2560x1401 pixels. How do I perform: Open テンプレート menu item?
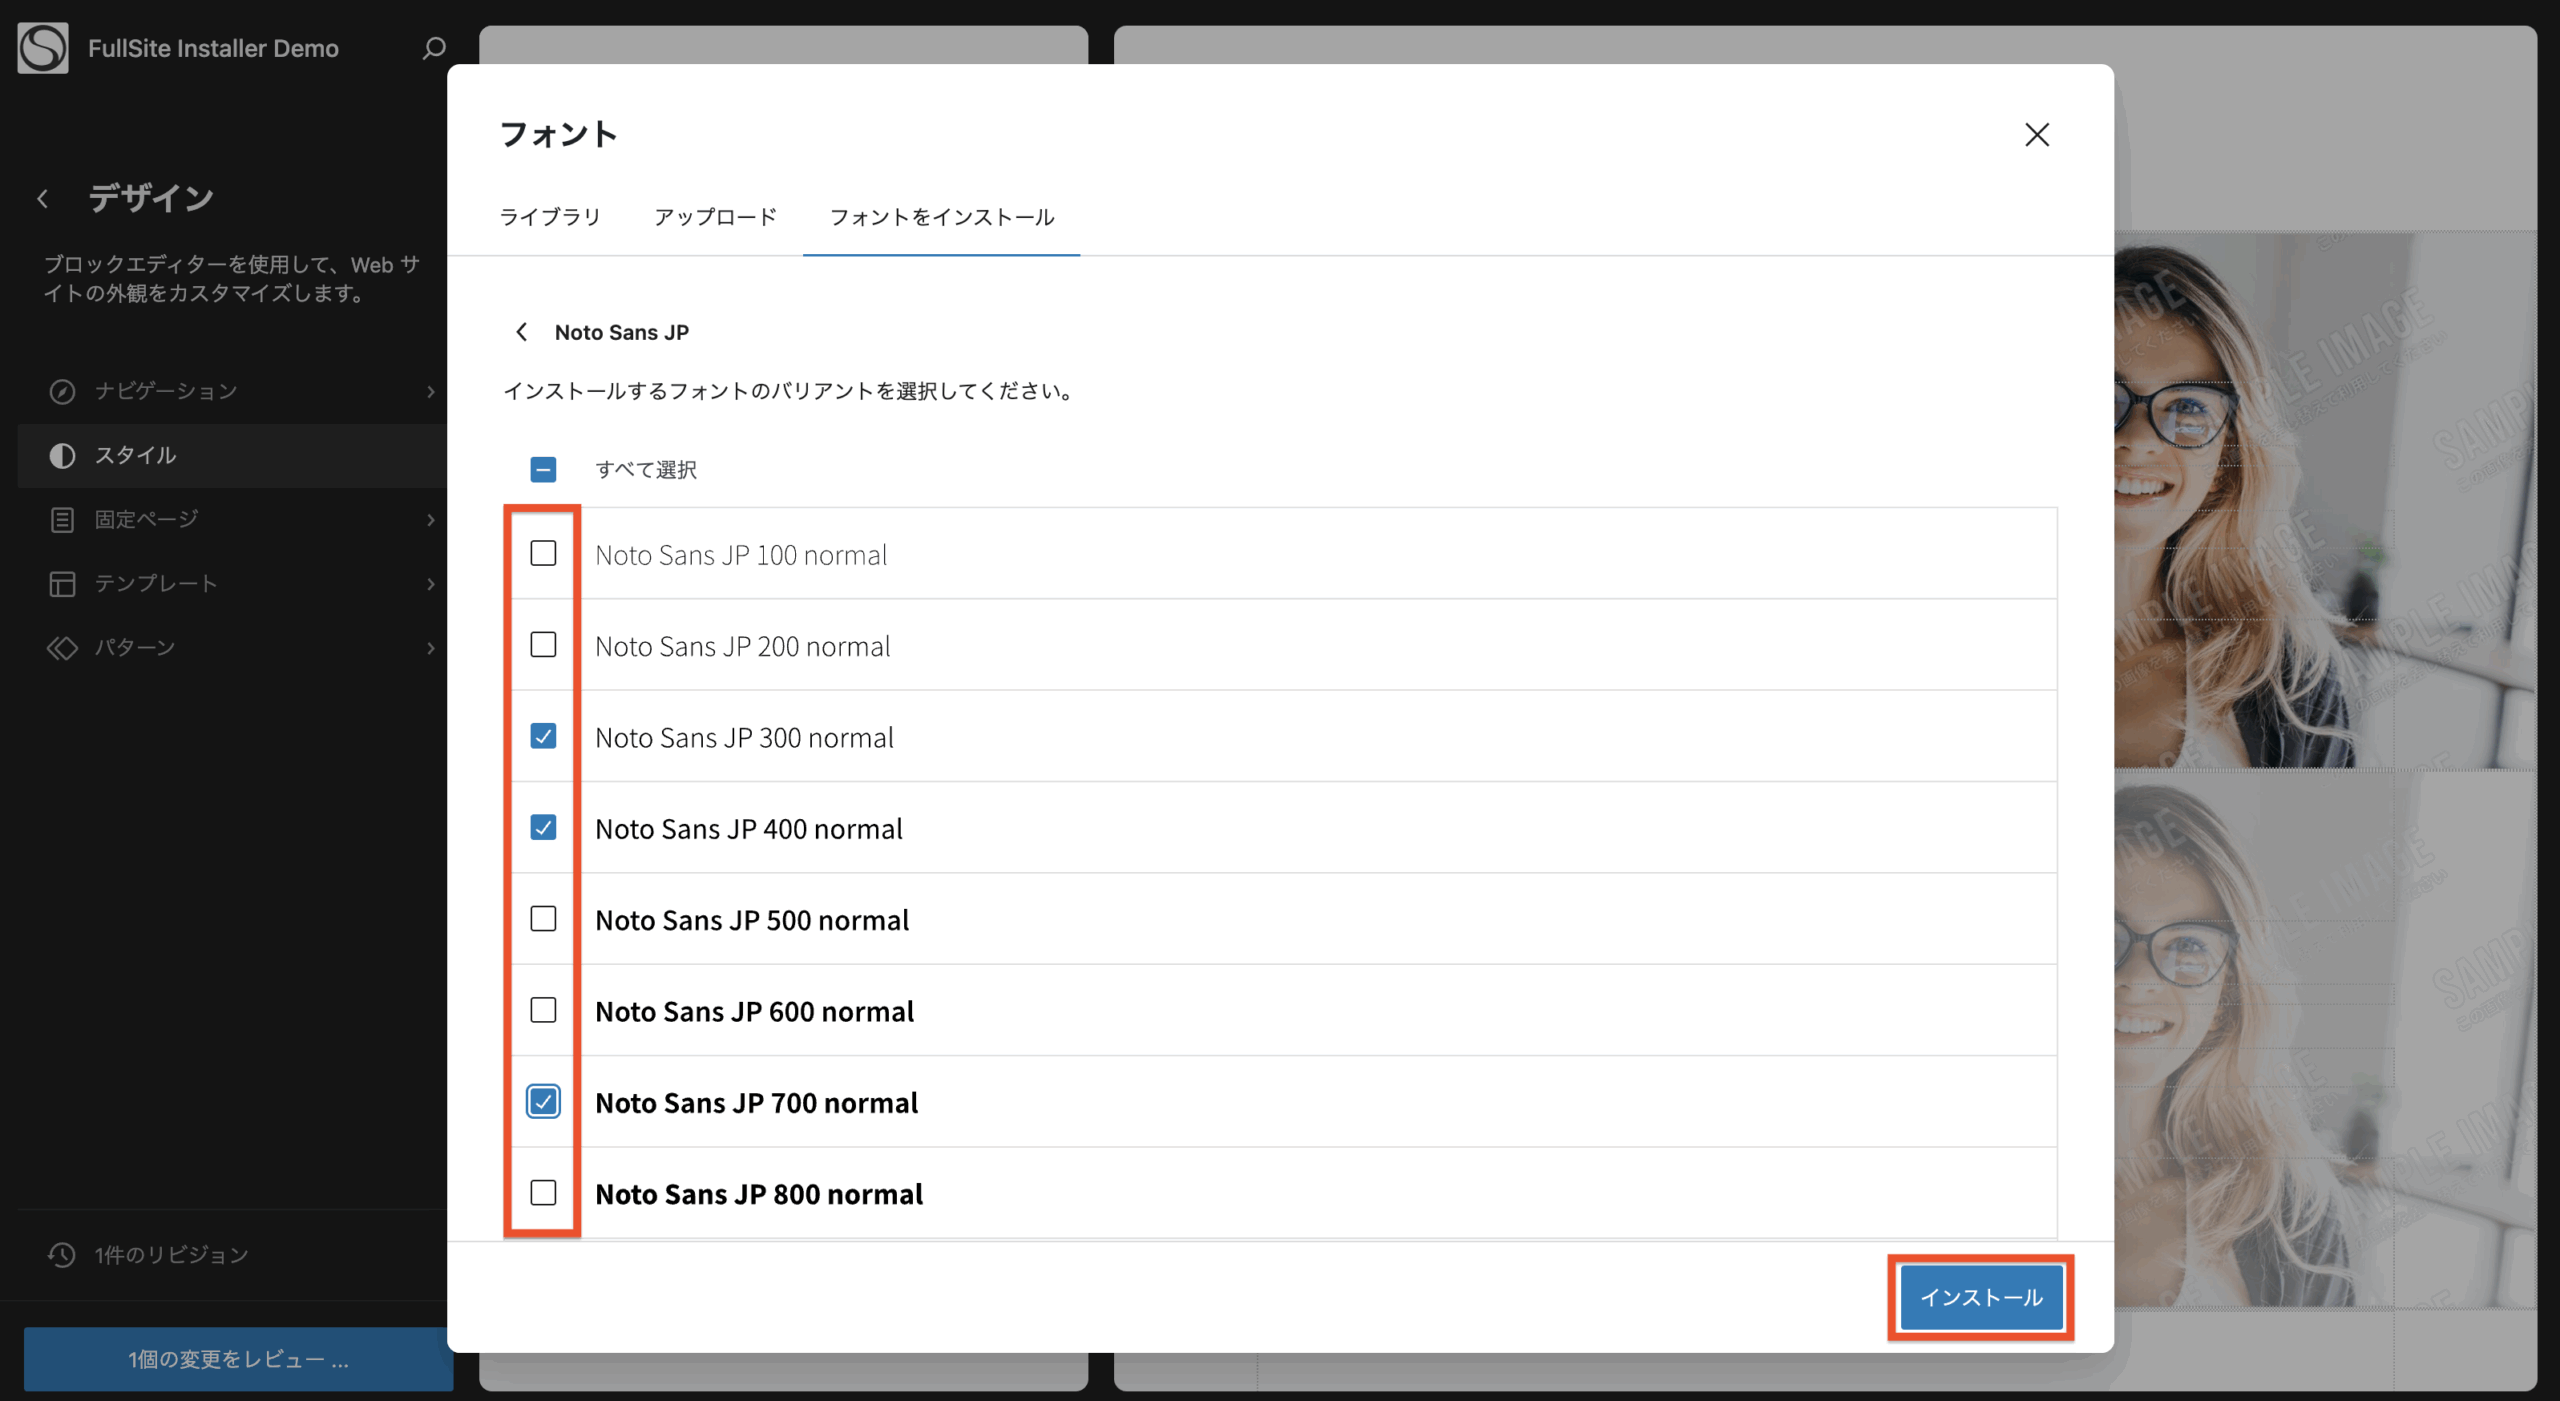pyautogui.click(x=232, y=583)
